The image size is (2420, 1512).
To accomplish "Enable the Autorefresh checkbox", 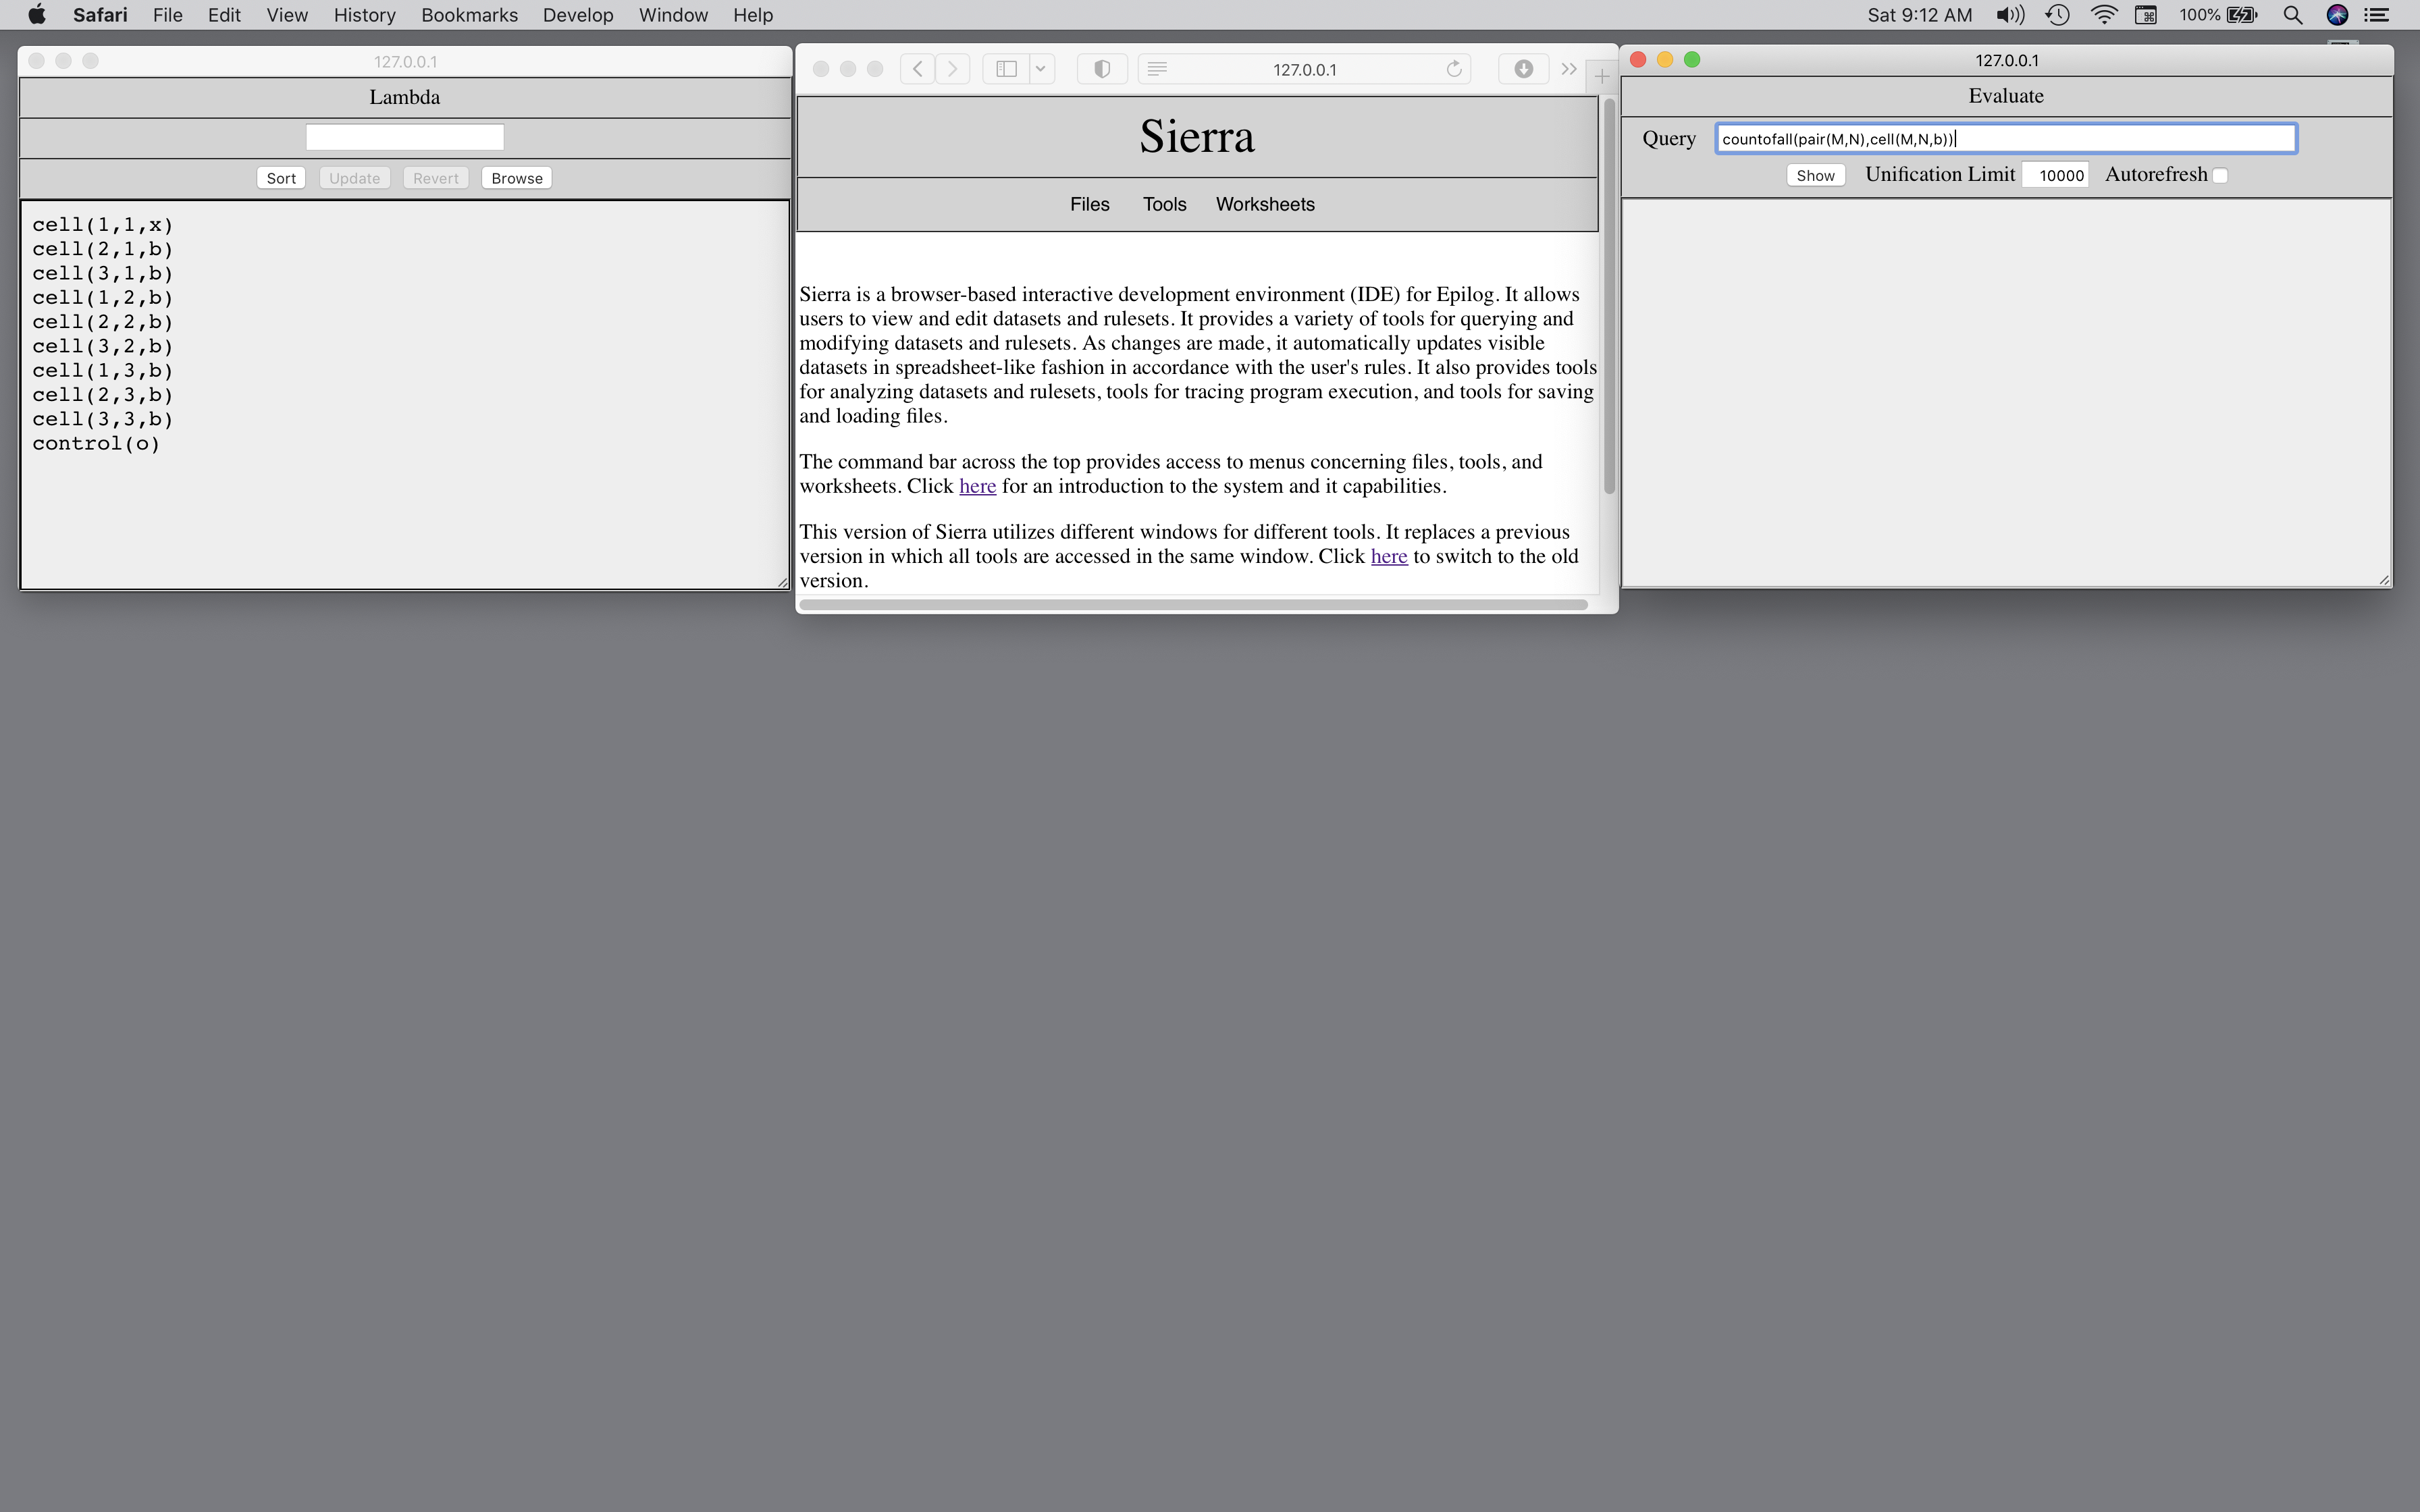I will click(2220, 176).
